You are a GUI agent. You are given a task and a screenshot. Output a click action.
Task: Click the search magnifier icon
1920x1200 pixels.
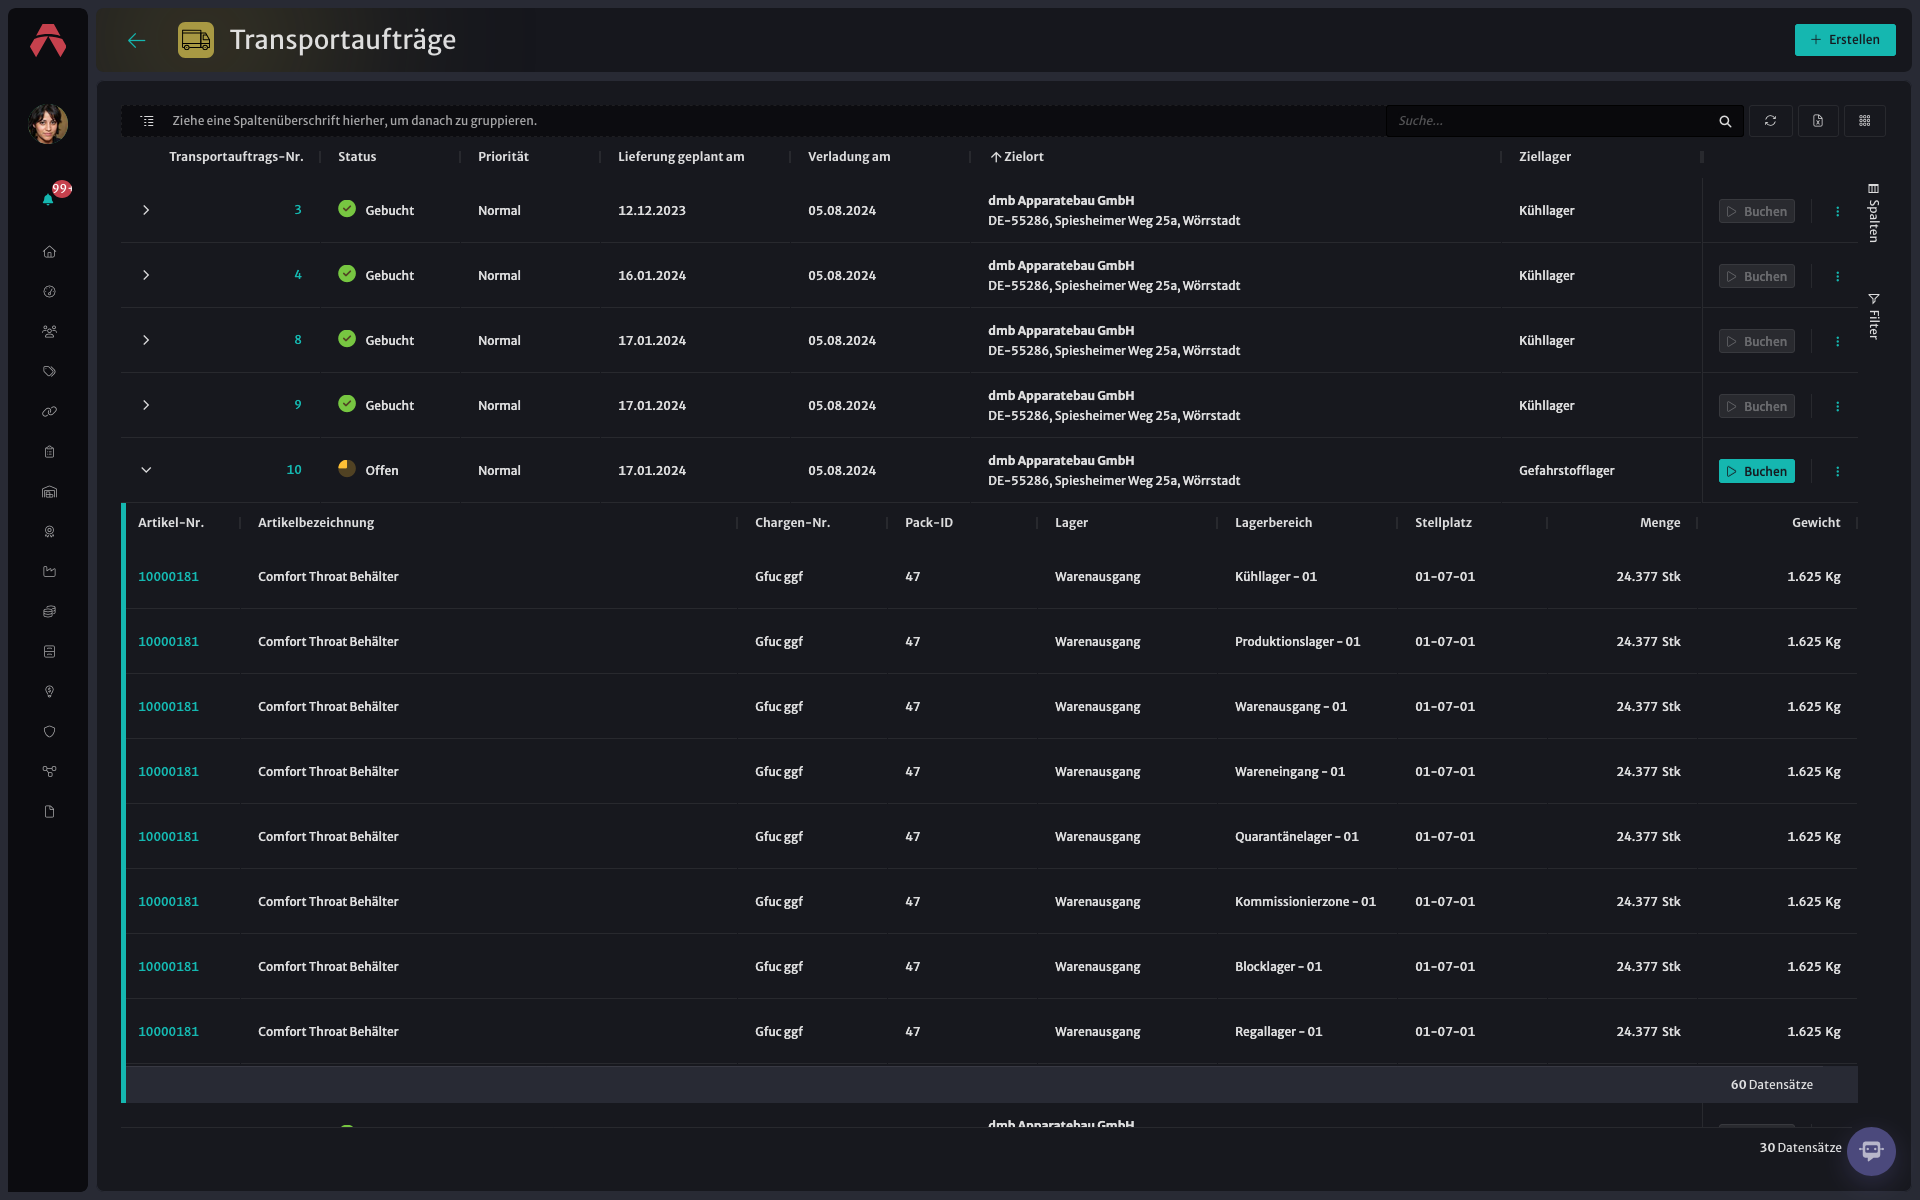point(1725,121)
